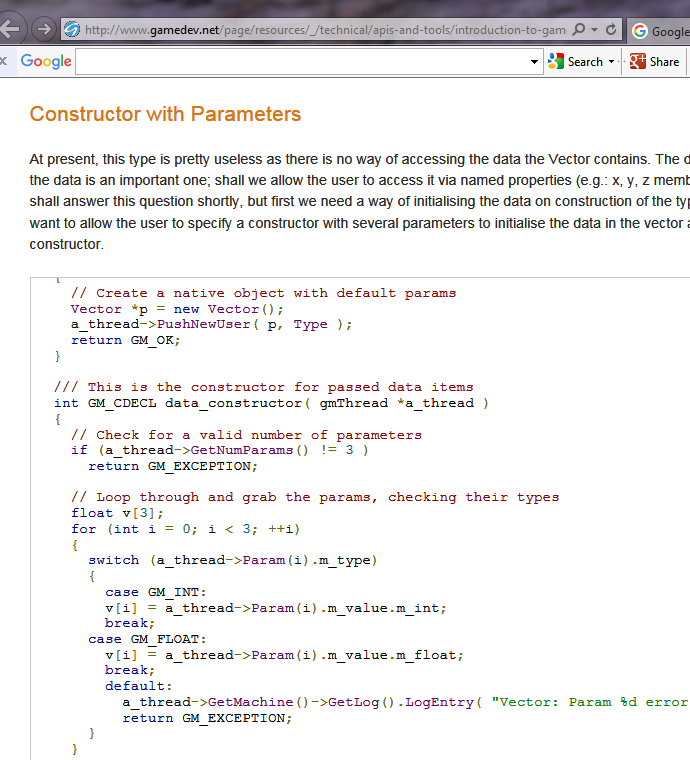Click the multicolor Google Search icon
The height and width of the screenshot is (760, 690).
tap(555, 62)
